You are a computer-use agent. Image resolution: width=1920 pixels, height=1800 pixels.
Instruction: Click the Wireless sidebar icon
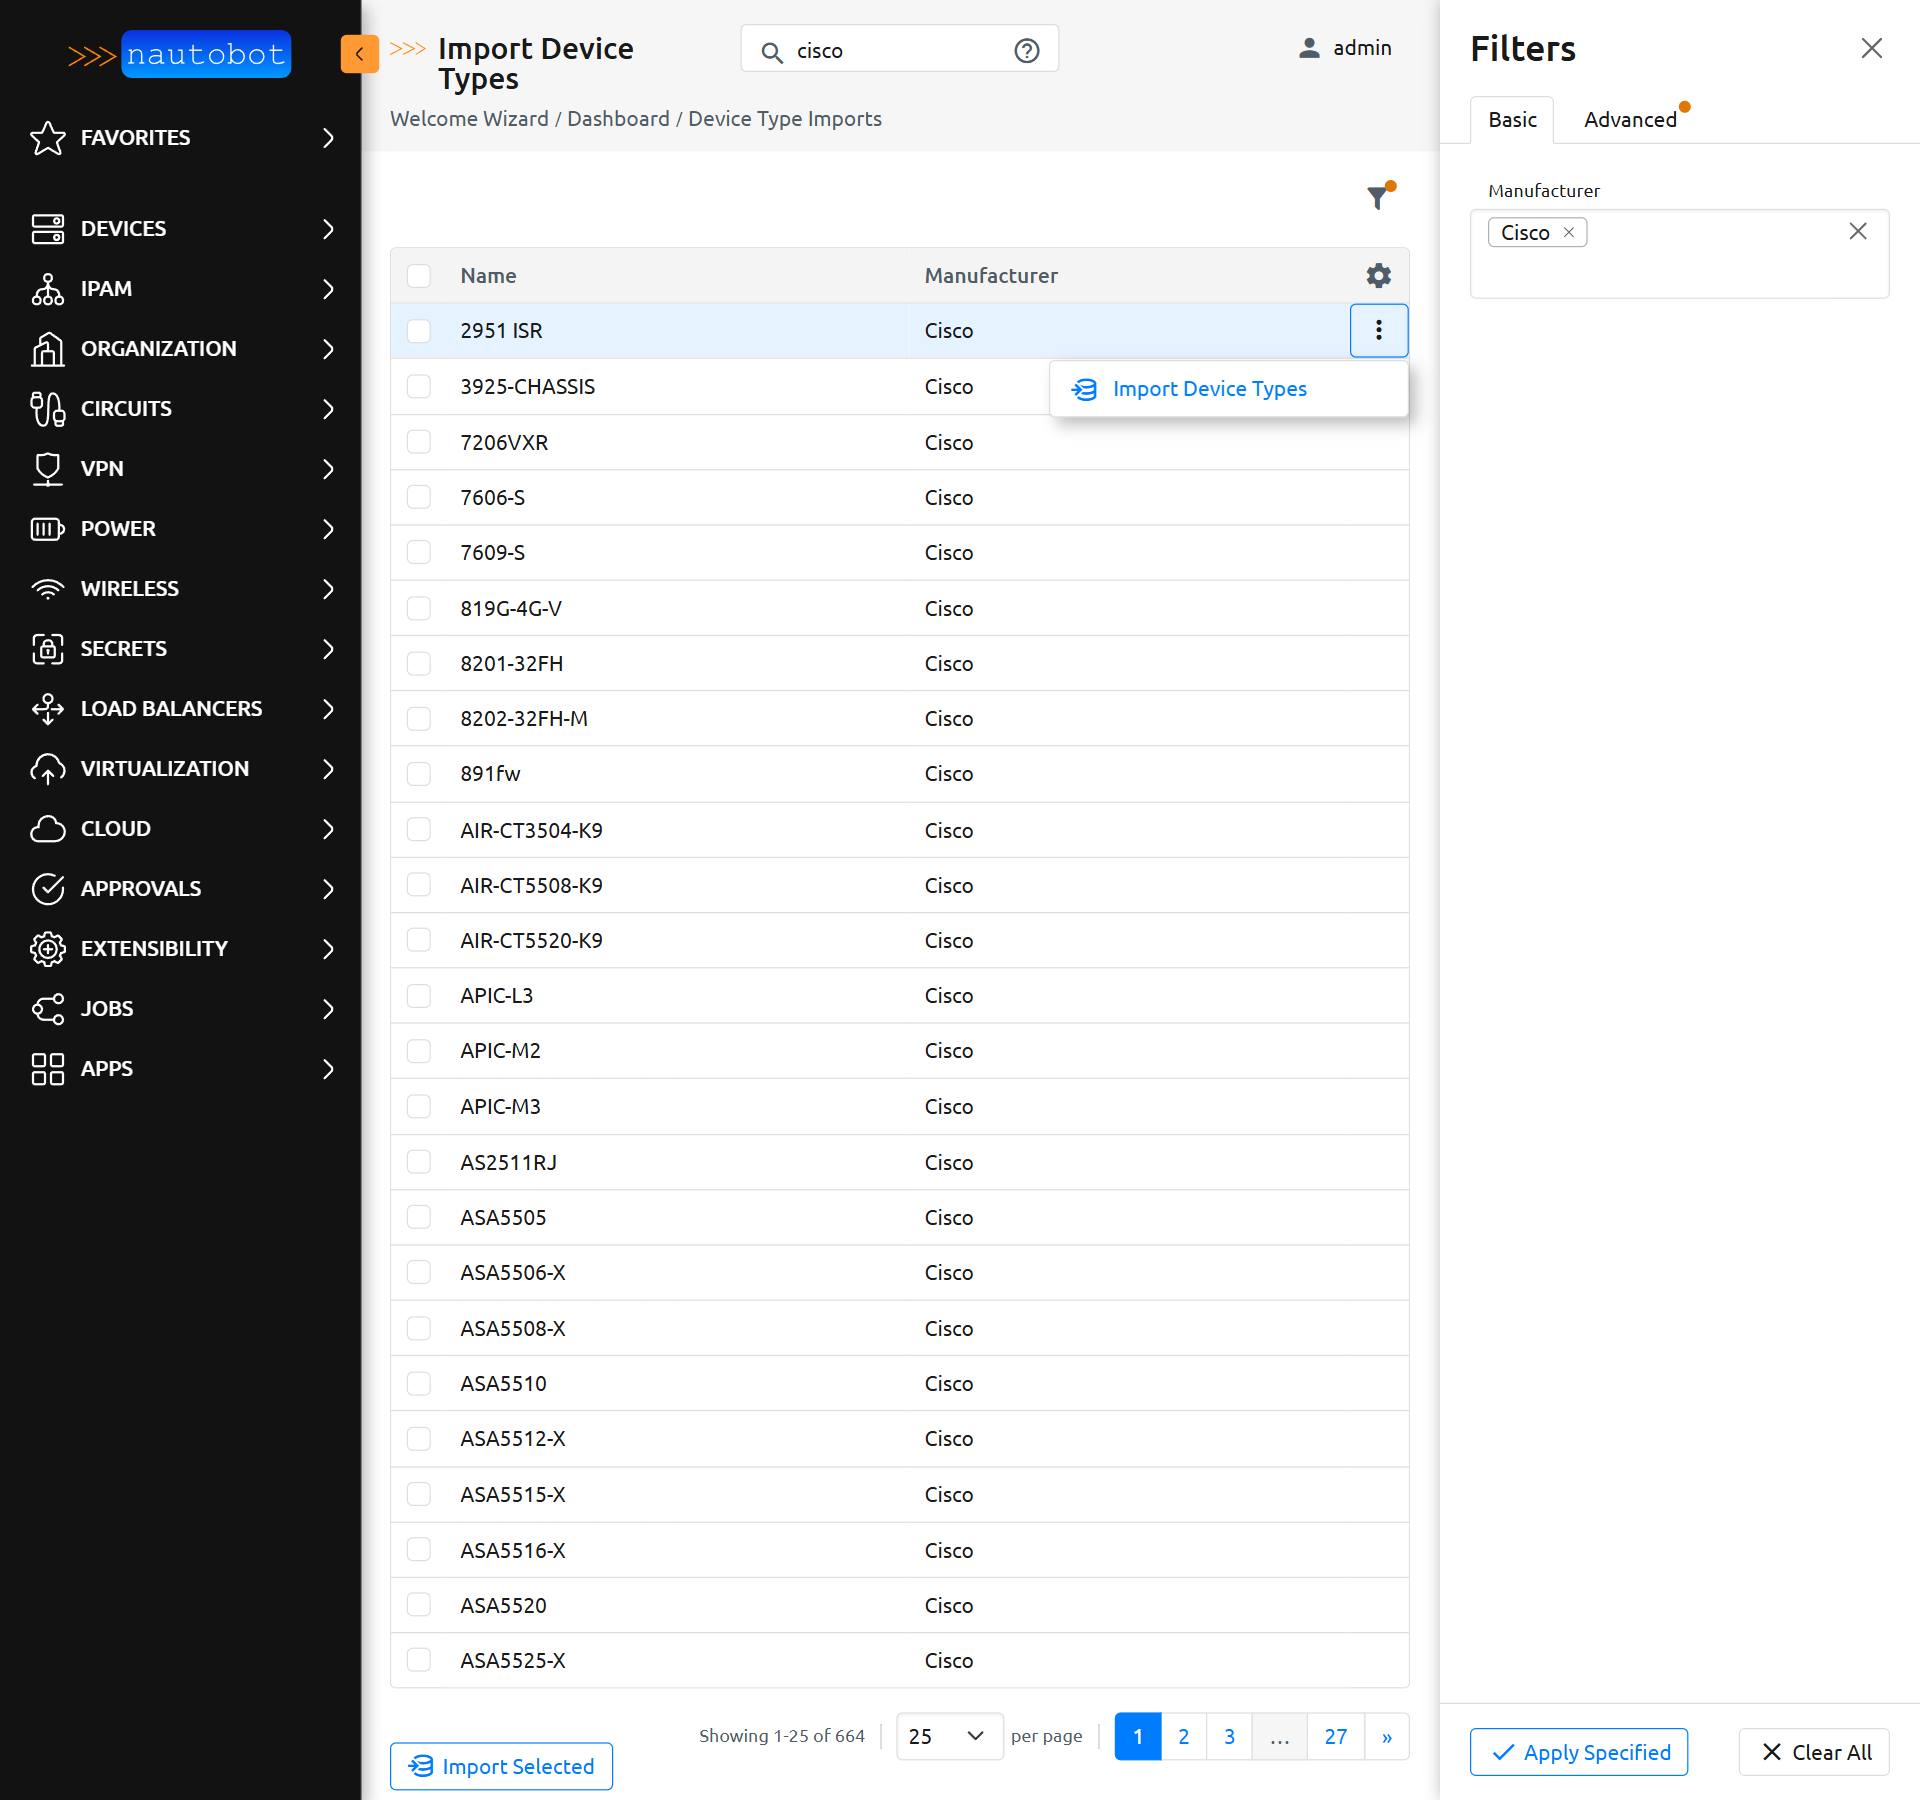[x=48, y=588]
